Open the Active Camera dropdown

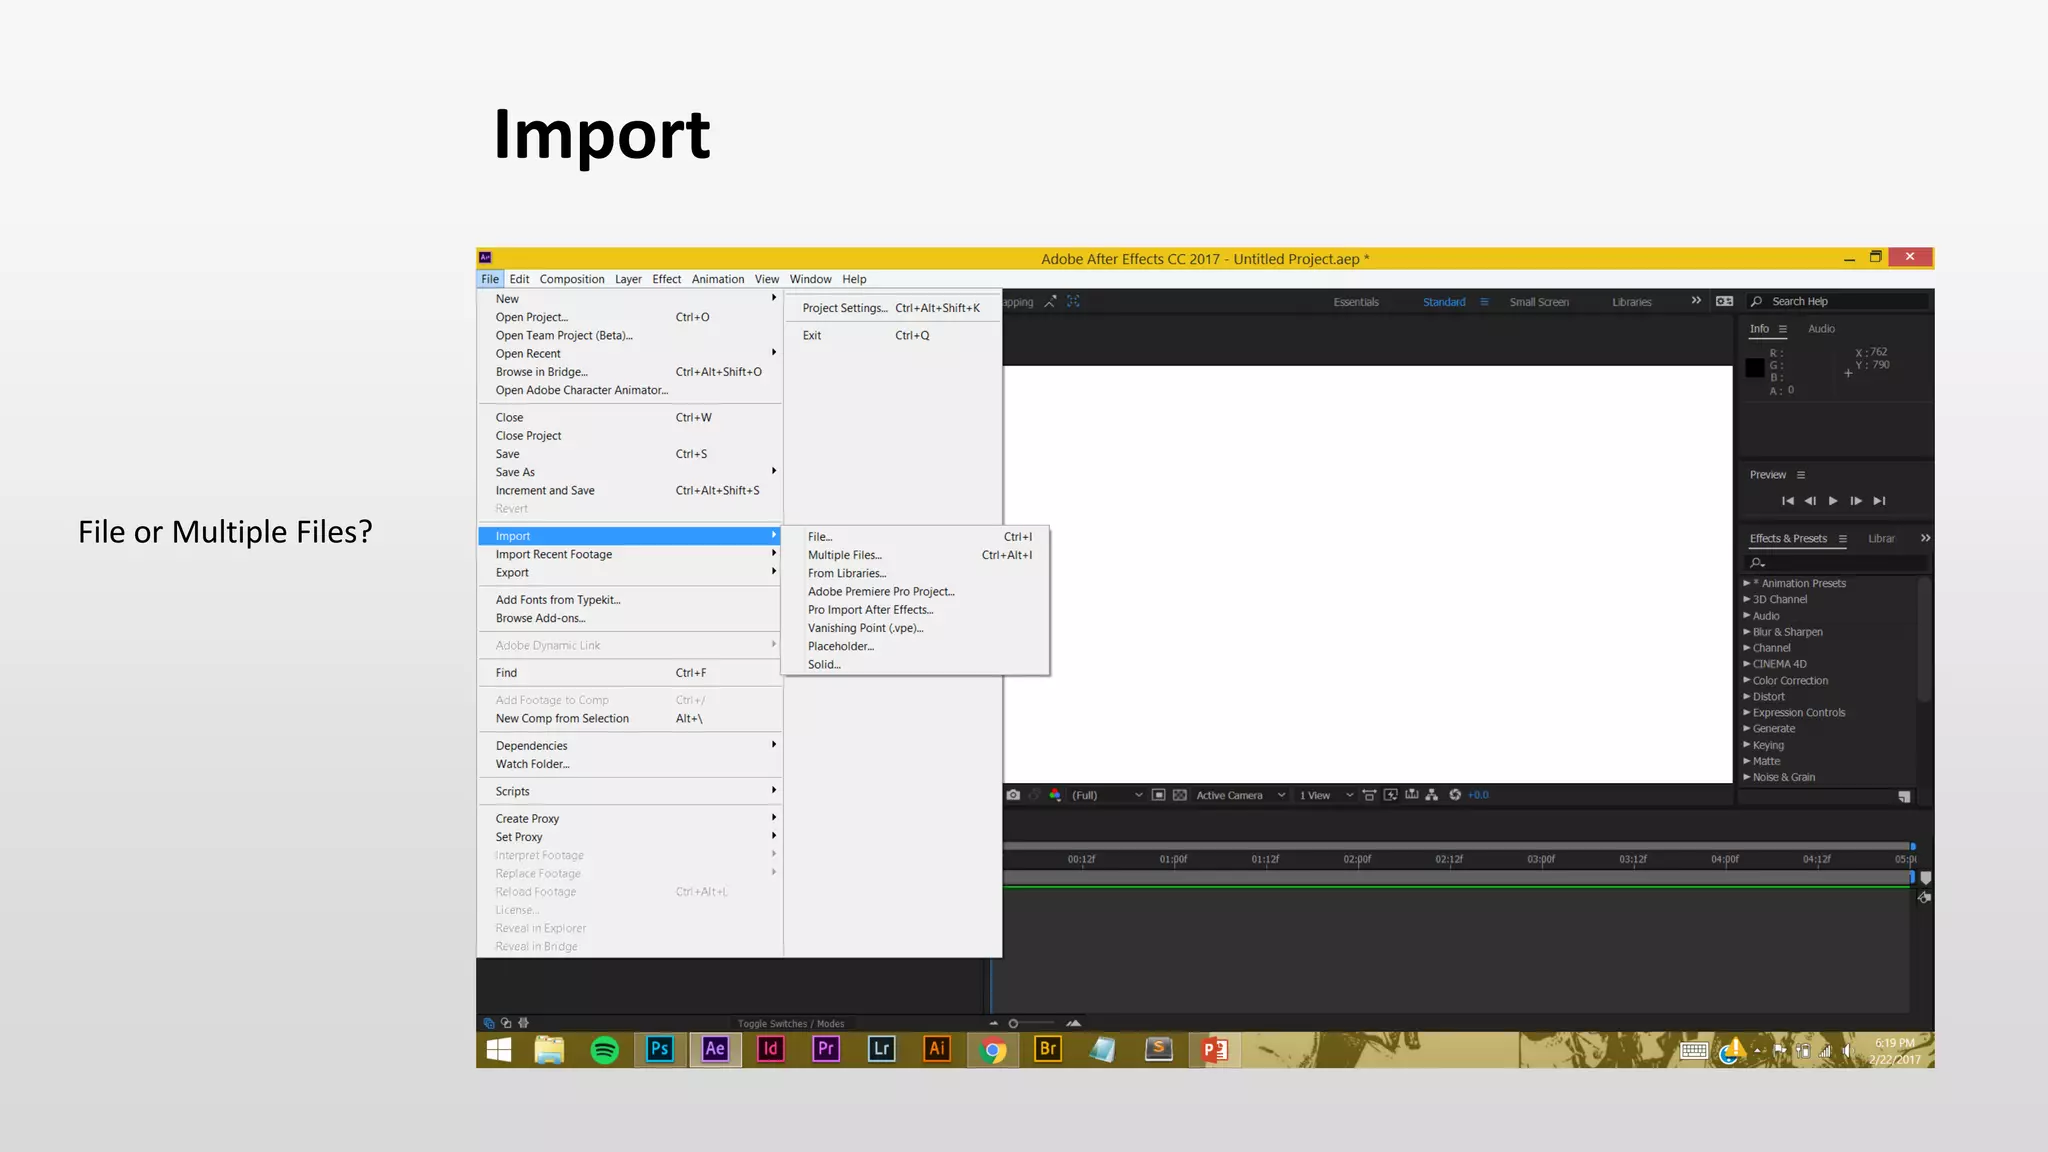[1240, 795]
